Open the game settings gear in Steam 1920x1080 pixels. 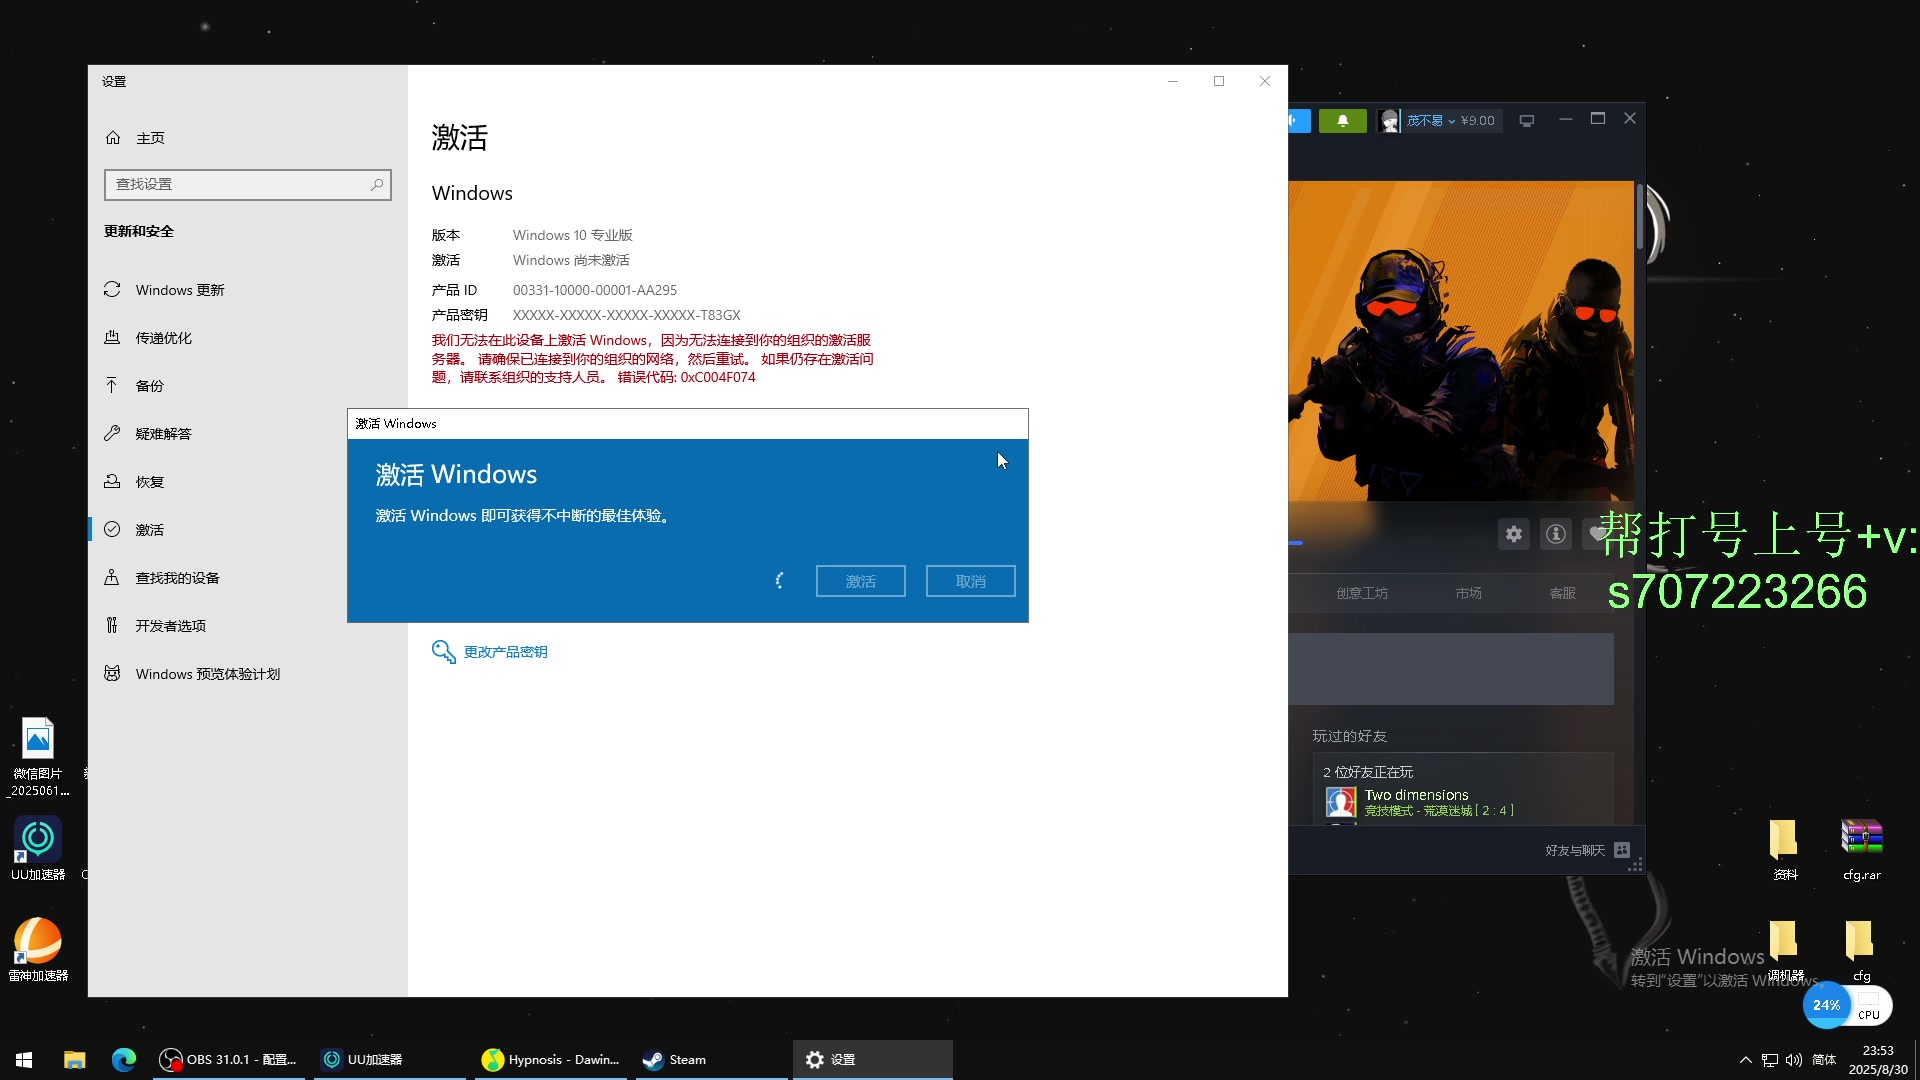pyautogui.click(x=1514, y=534)
